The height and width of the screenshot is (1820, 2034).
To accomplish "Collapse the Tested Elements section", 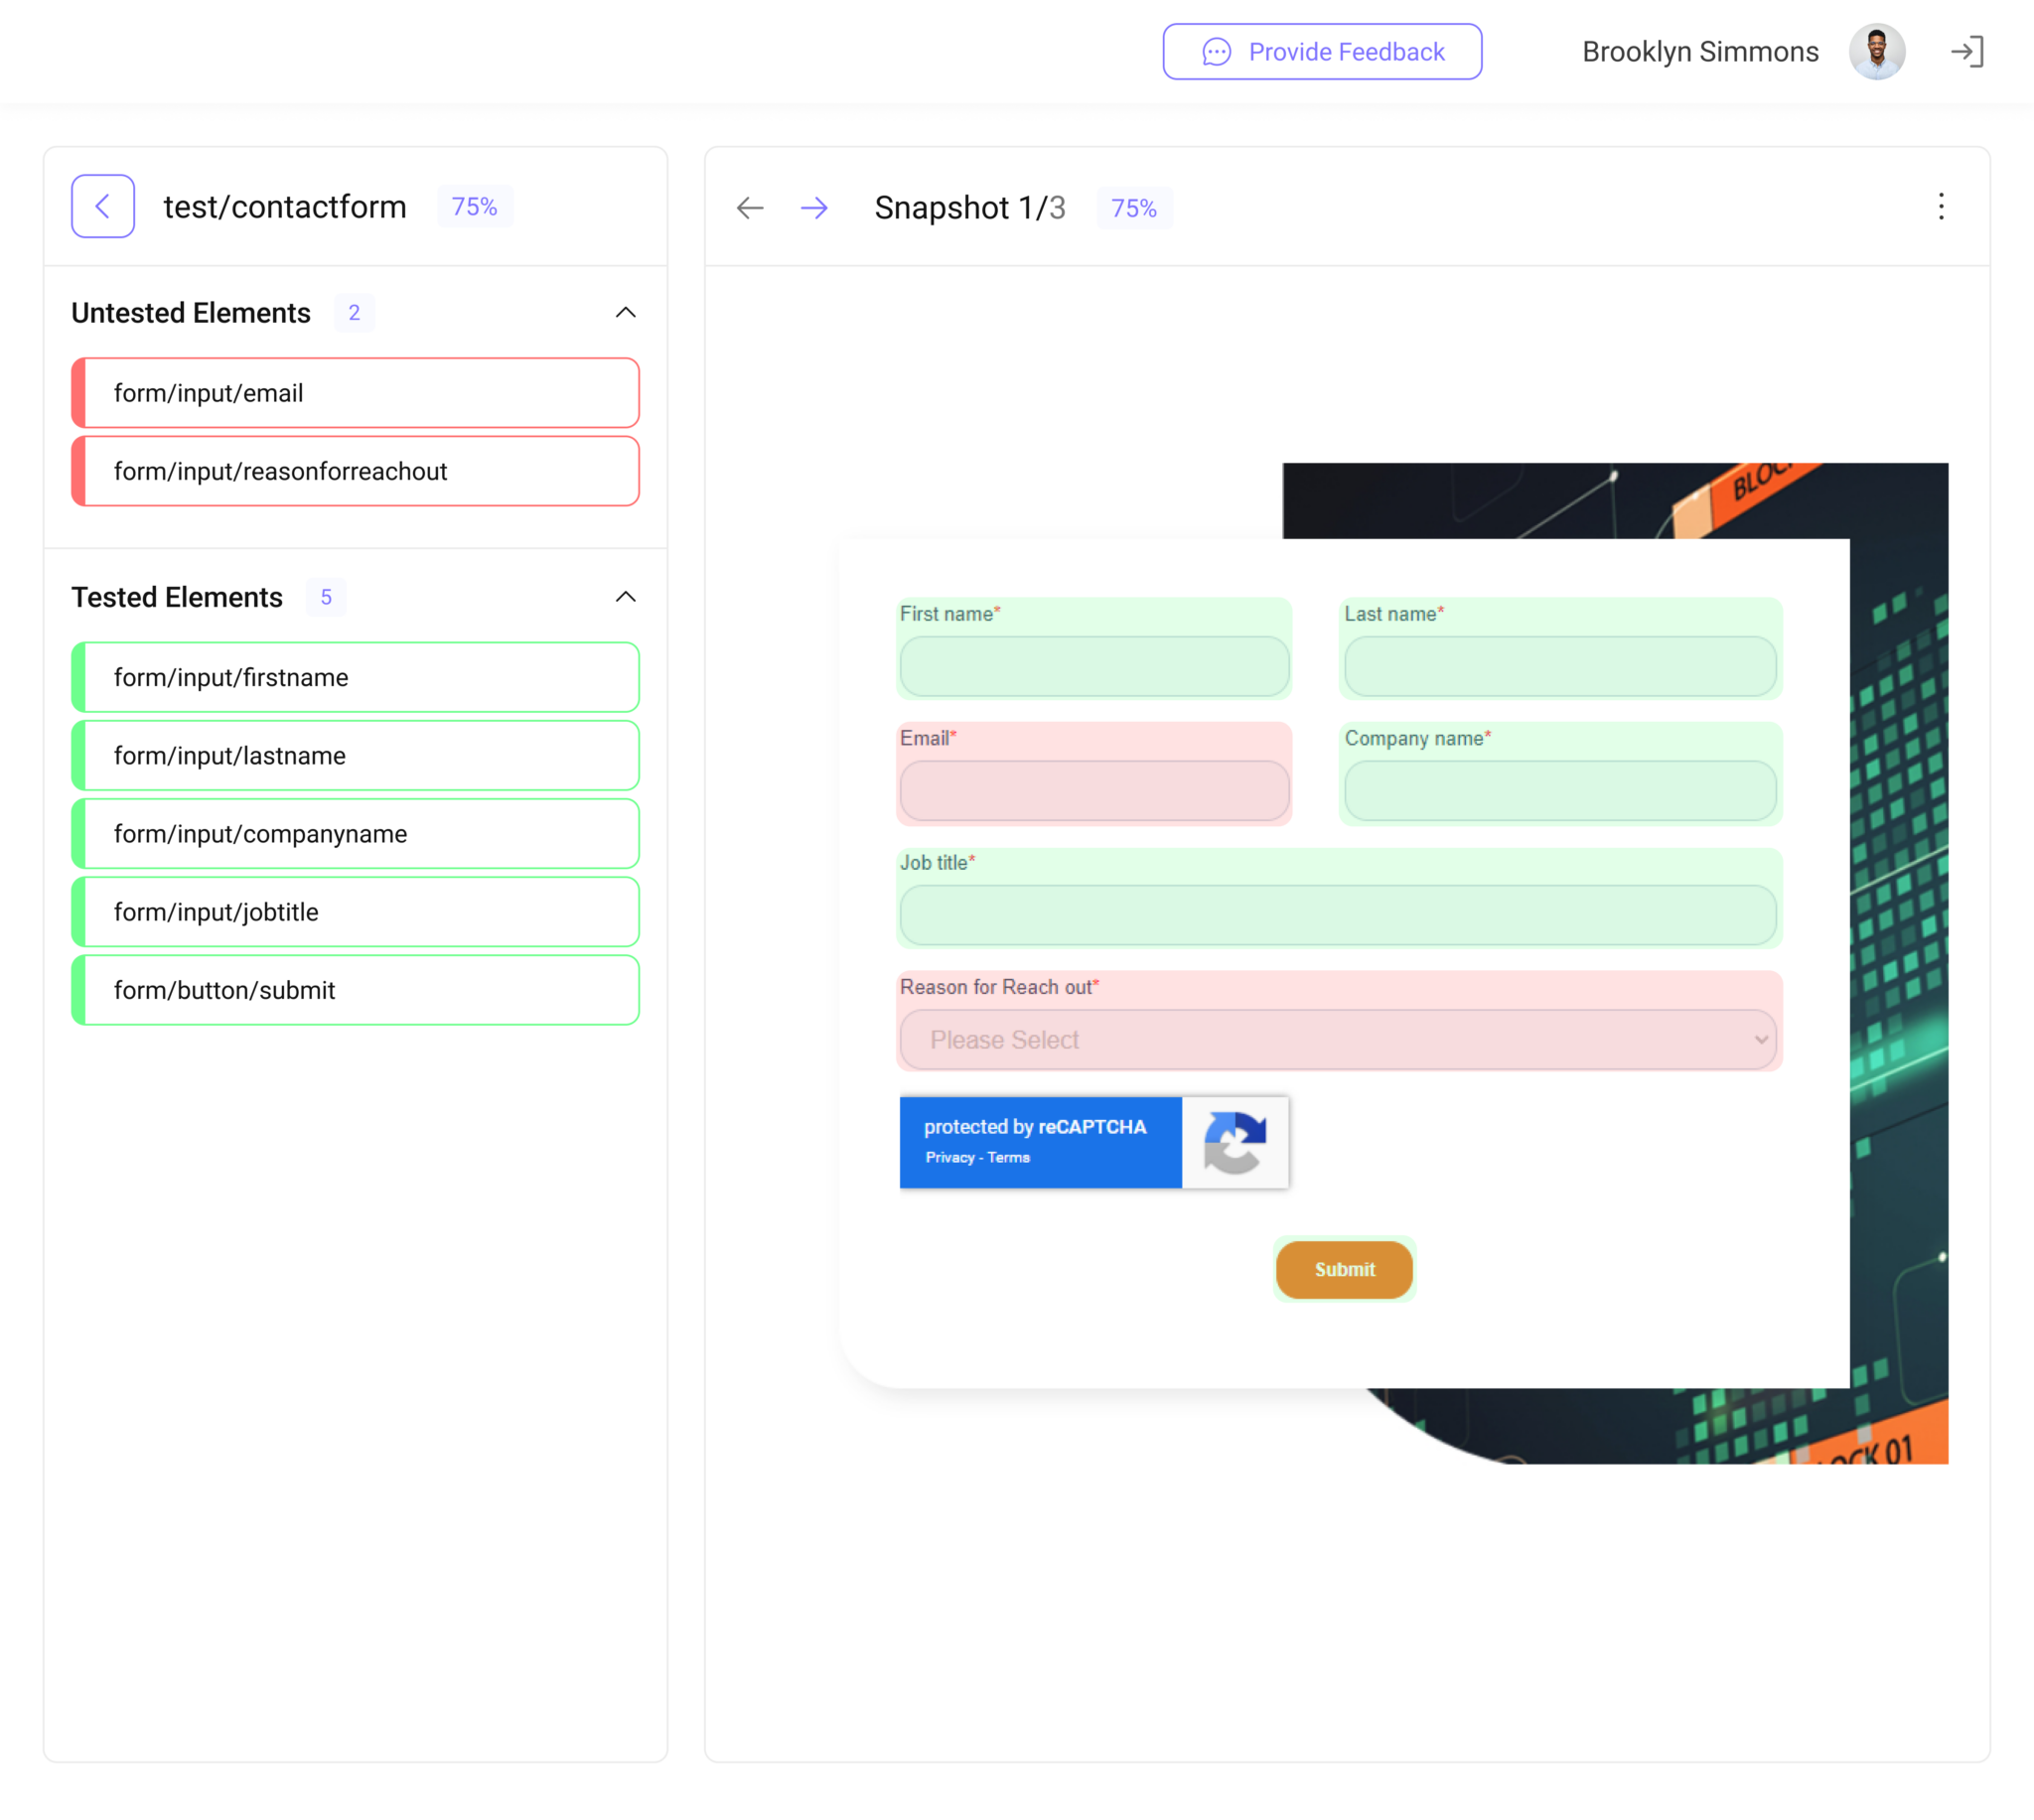I will pyautogui.click(x=626, y=597).
